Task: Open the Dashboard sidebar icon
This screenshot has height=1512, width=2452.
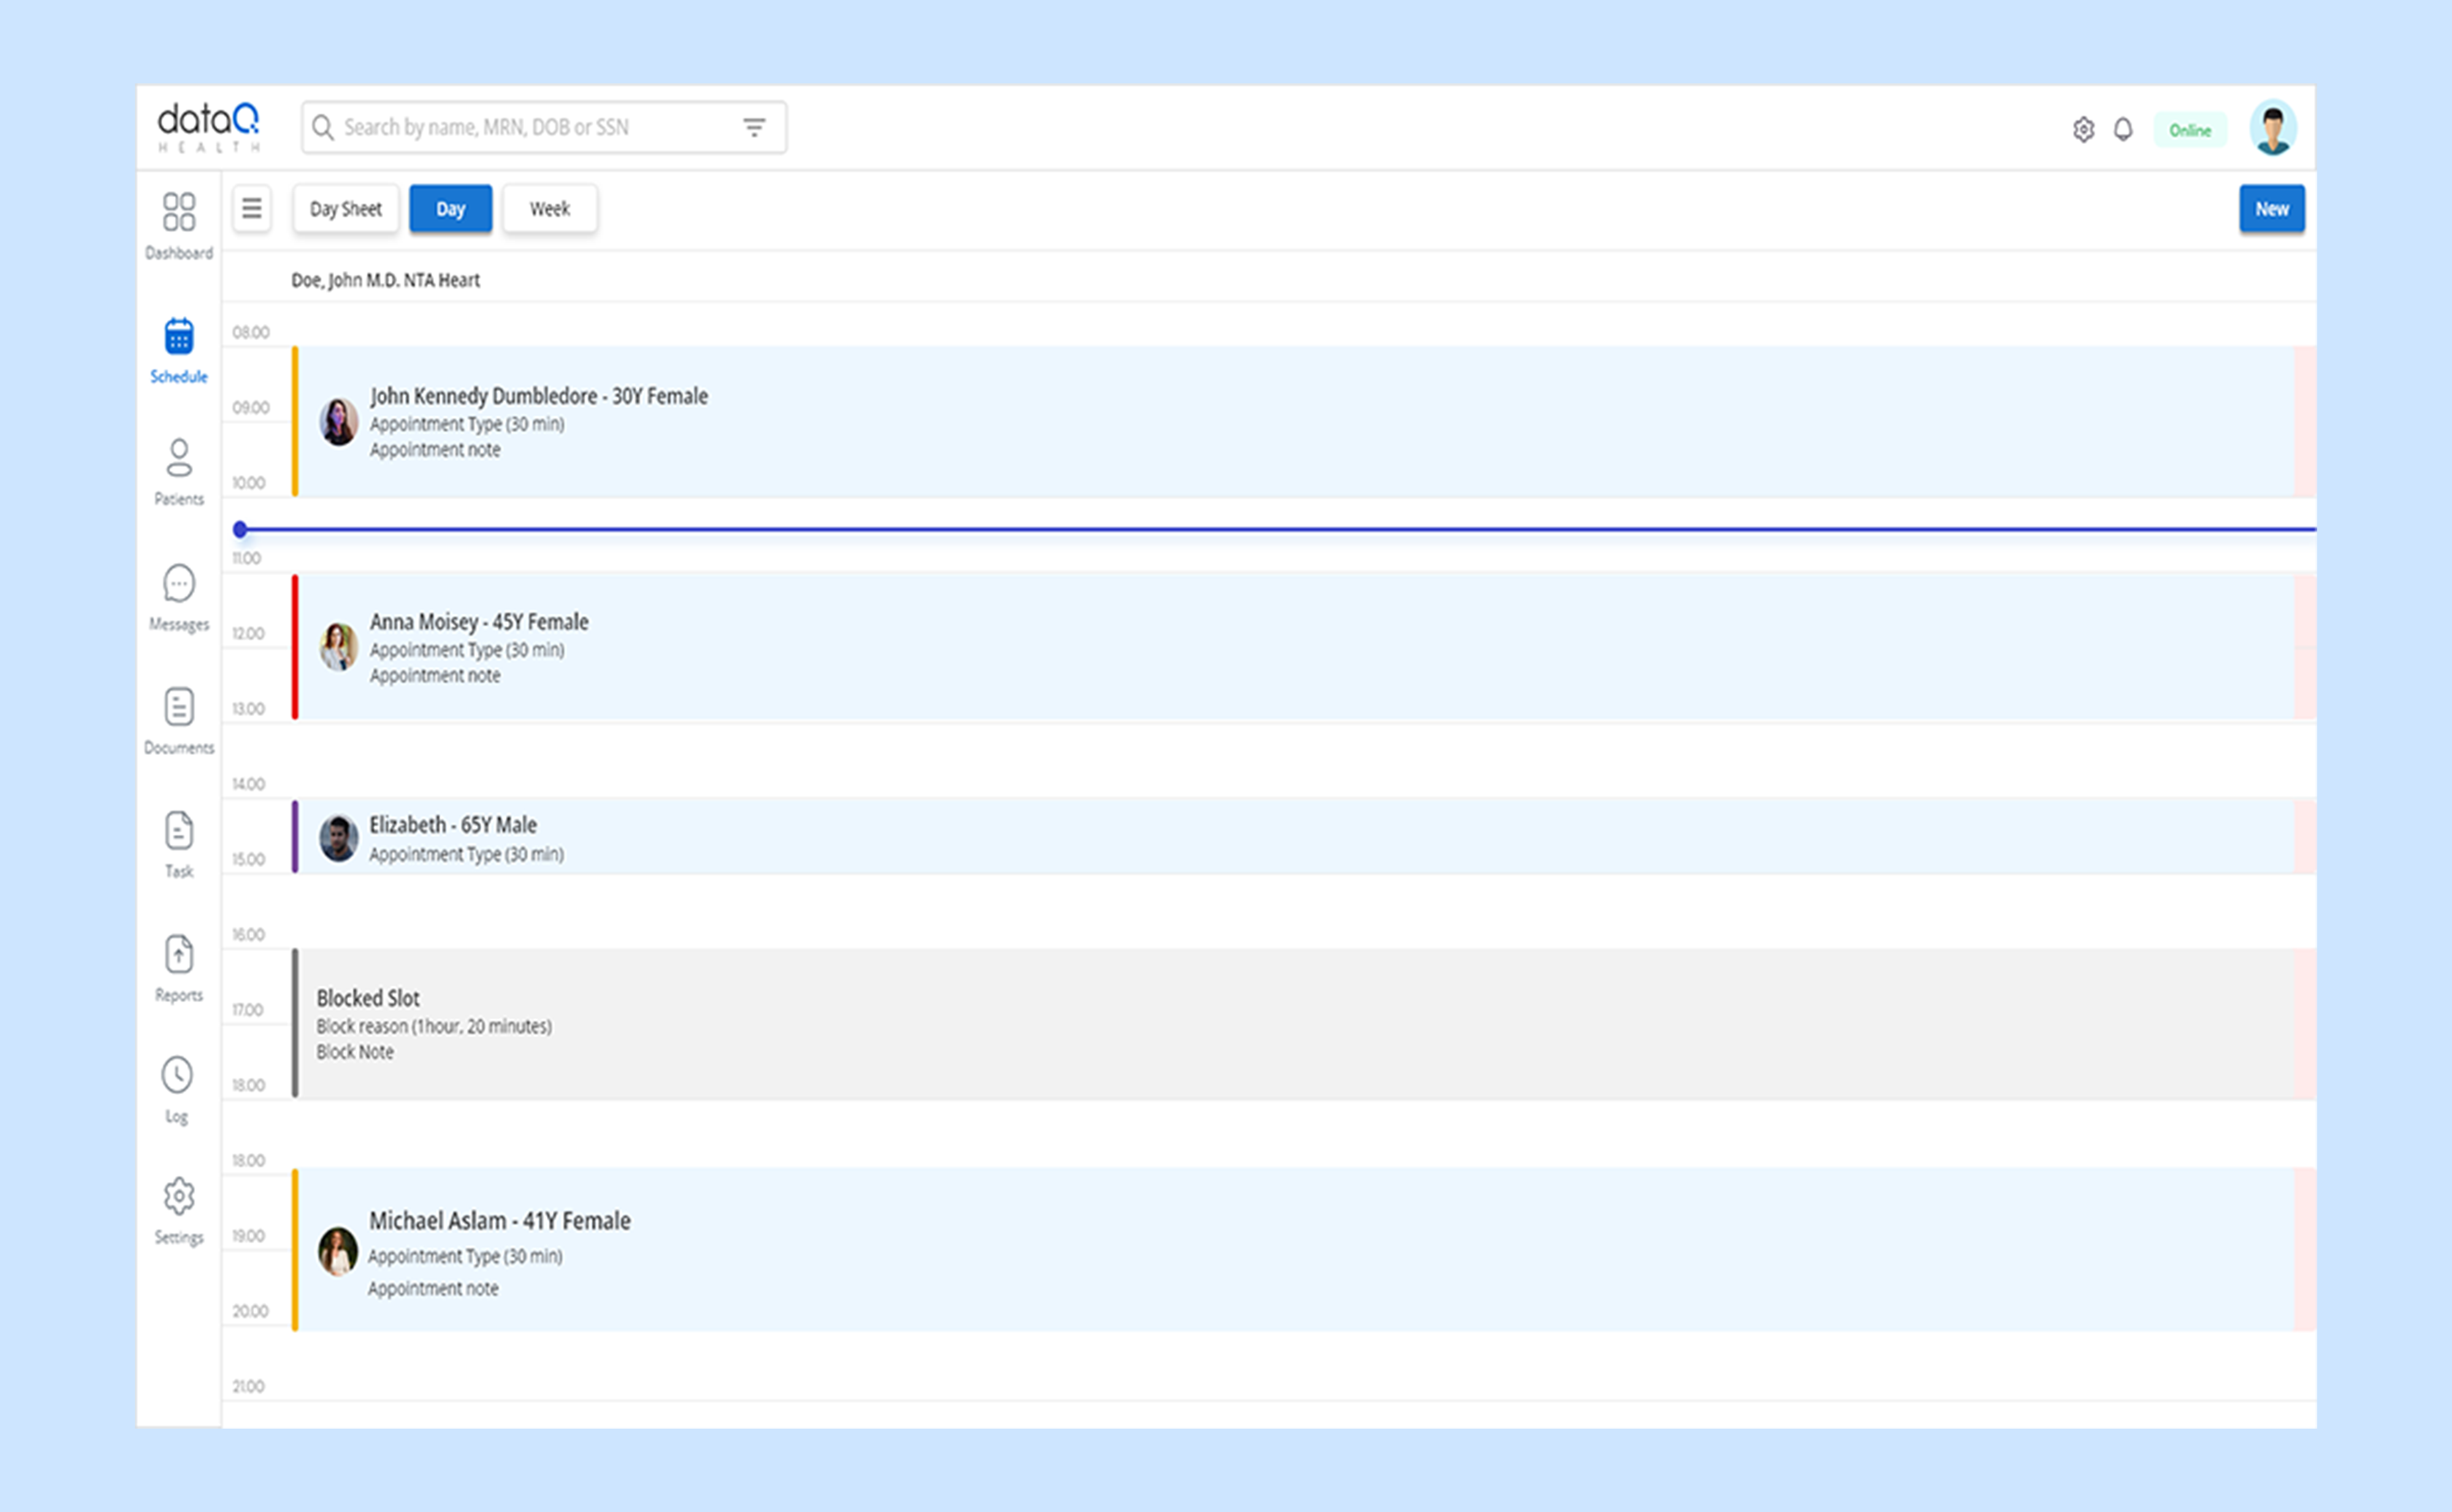Action: click(x=179, y=212)
